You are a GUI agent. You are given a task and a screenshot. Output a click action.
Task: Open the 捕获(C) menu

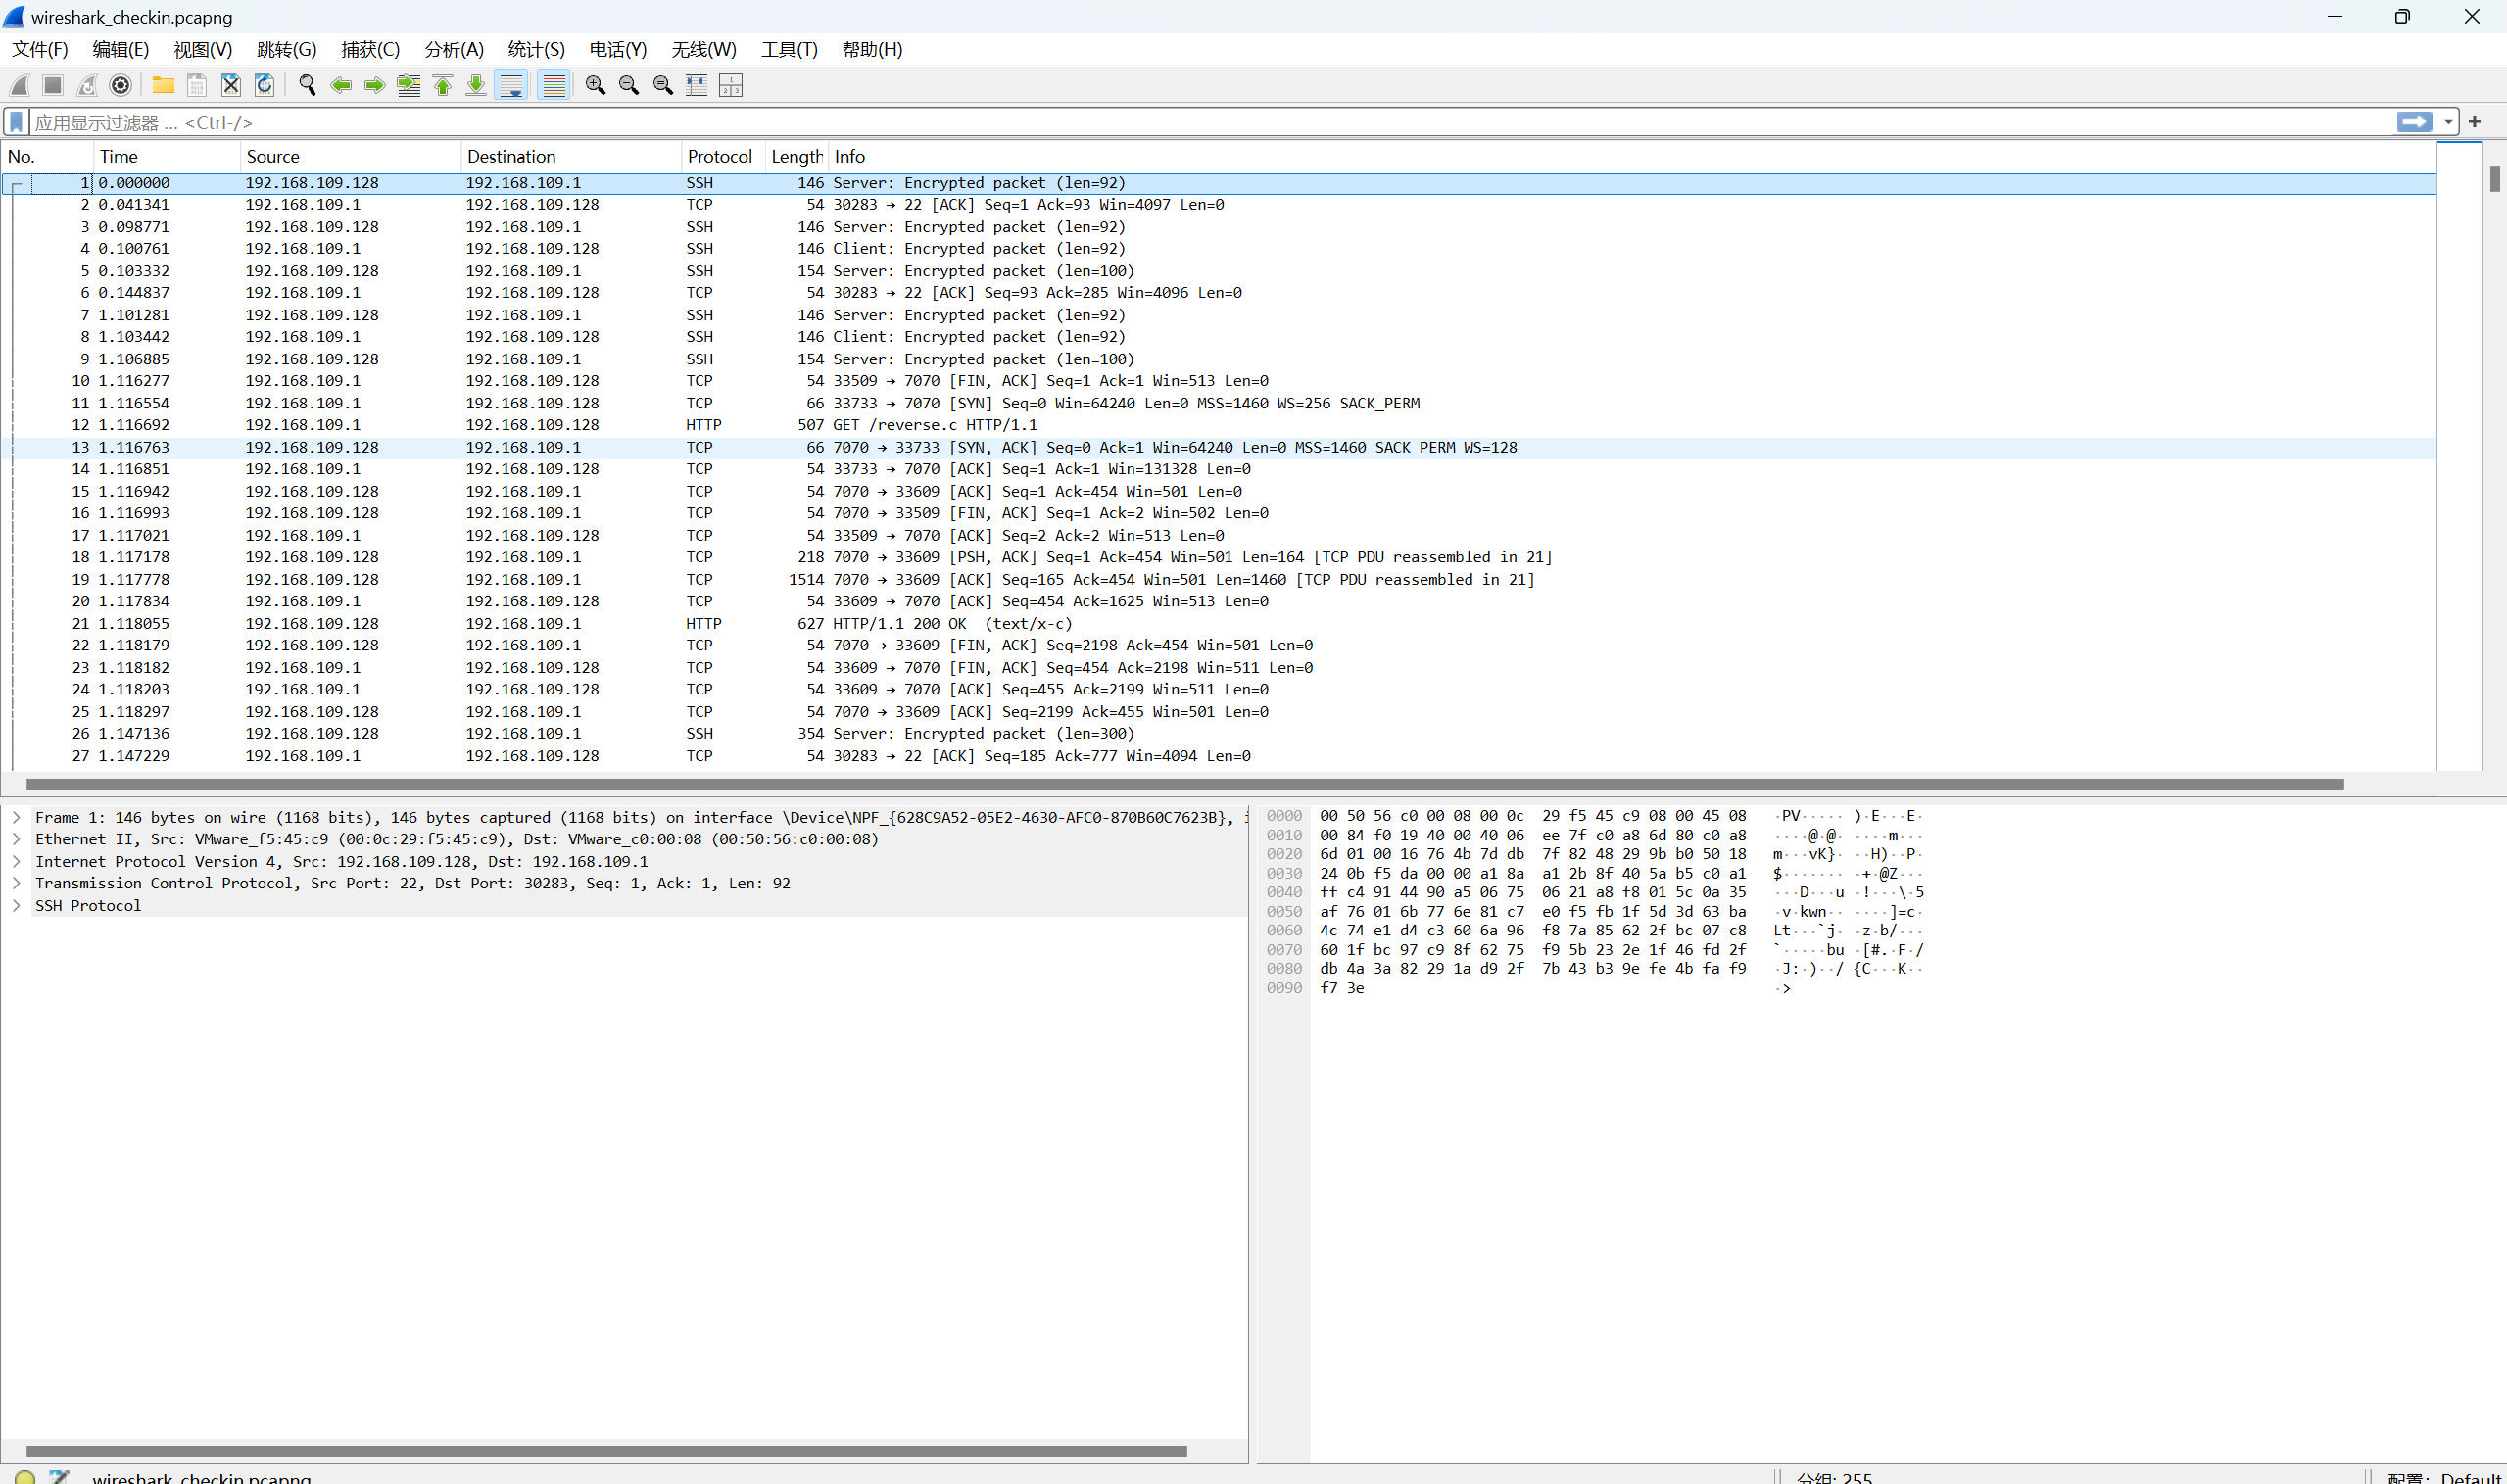(370, 49)
